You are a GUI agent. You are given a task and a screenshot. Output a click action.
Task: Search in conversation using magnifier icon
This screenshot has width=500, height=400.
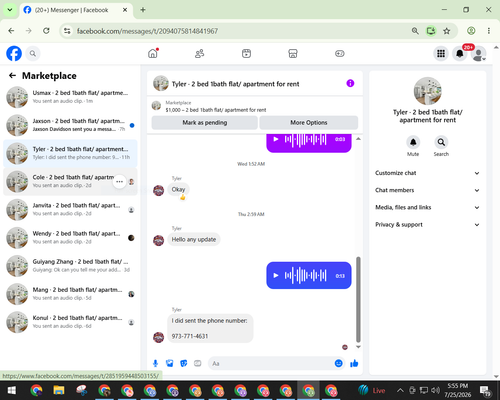(441, 142)
